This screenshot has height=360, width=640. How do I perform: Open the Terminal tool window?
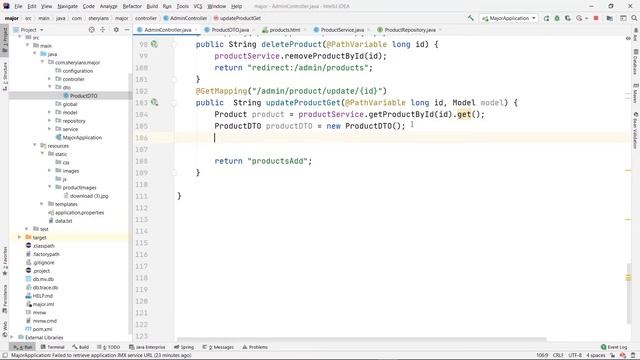click(53, 347)
